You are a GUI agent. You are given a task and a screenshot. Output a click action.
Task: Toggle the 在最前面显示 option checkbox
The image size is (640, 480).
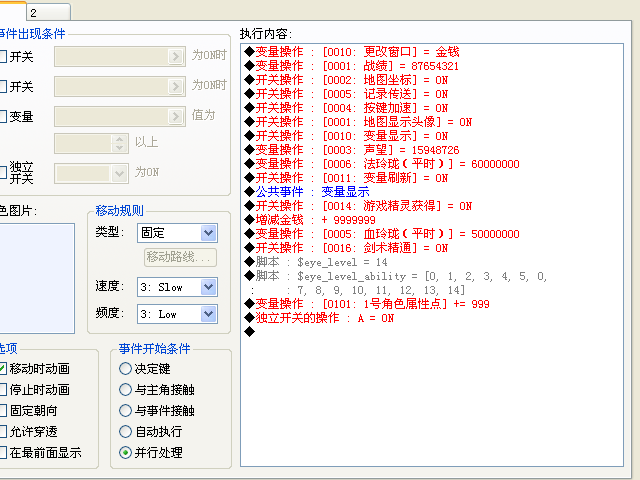tap(3, 453)
